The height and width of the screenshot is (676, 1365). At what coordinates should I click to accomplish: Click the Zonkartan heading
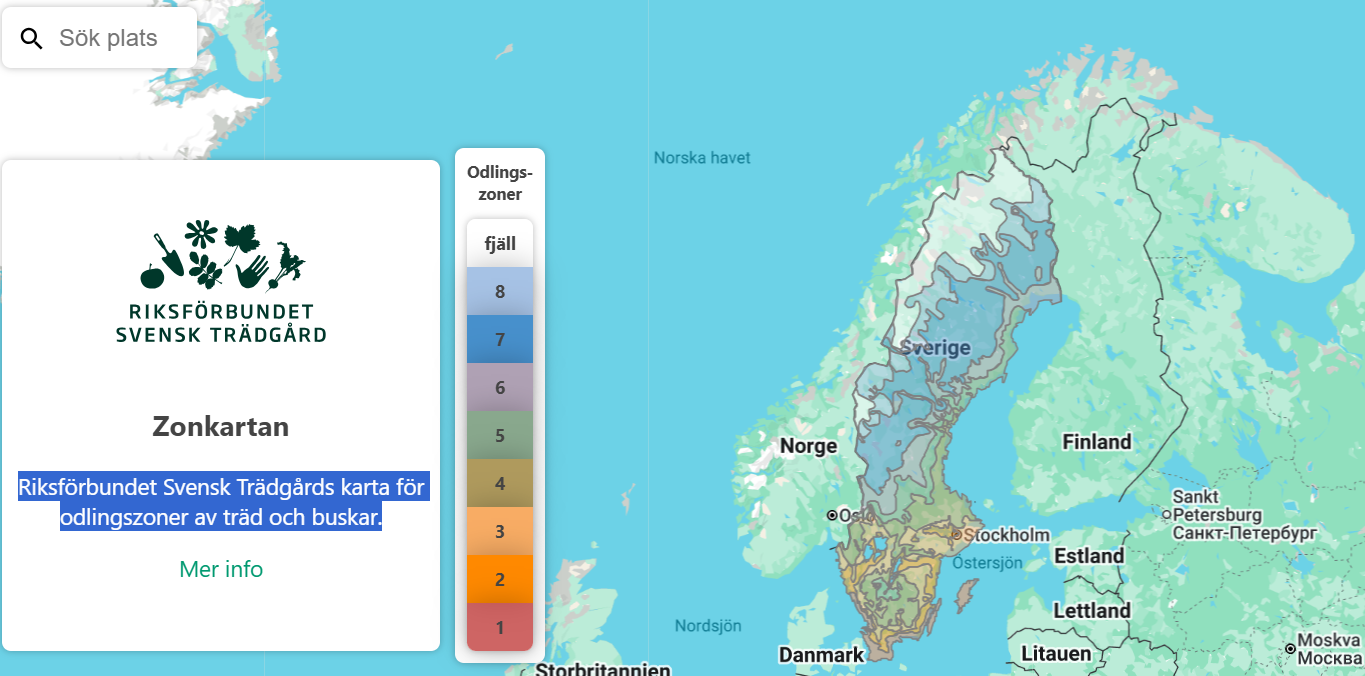tap(221, 426)
